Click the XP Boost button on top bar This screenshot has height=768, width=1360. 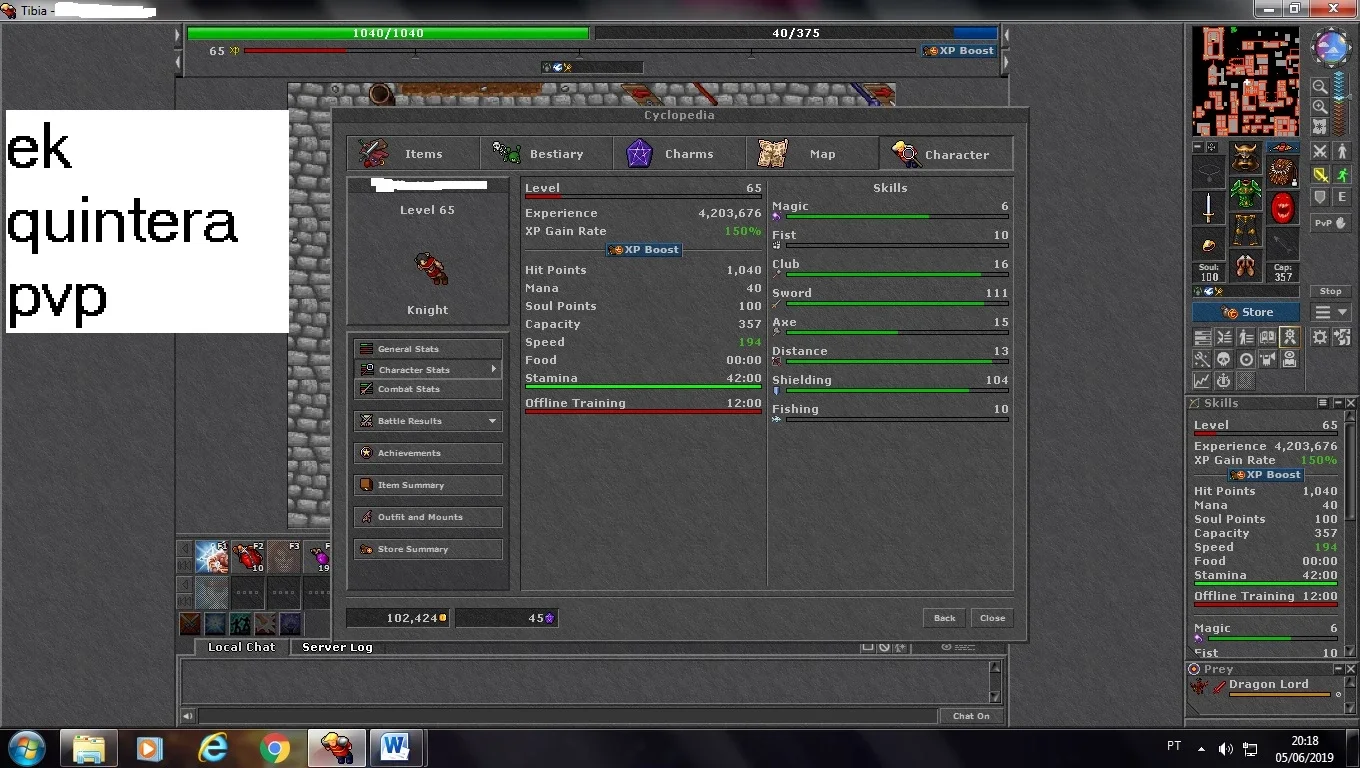(x=959, y=50)
